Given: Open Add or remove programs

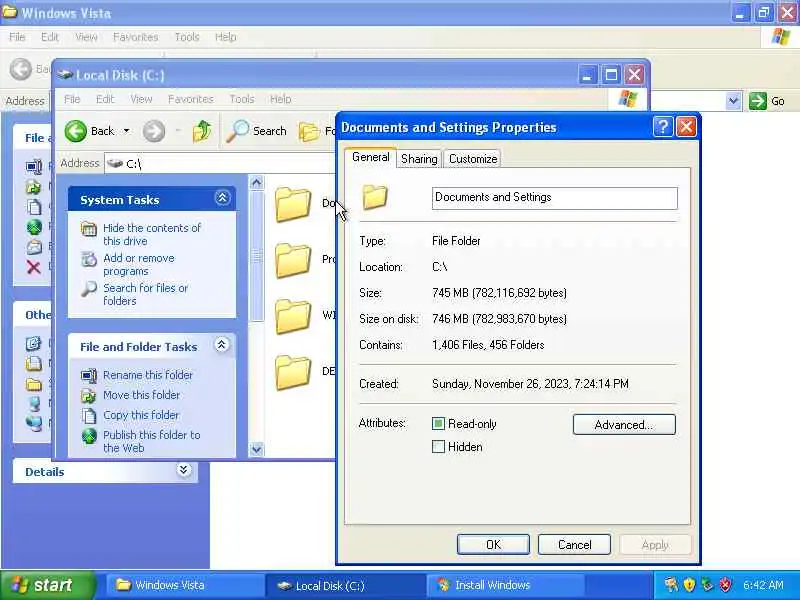Looking at the screenshot, I should coord(139,264).
